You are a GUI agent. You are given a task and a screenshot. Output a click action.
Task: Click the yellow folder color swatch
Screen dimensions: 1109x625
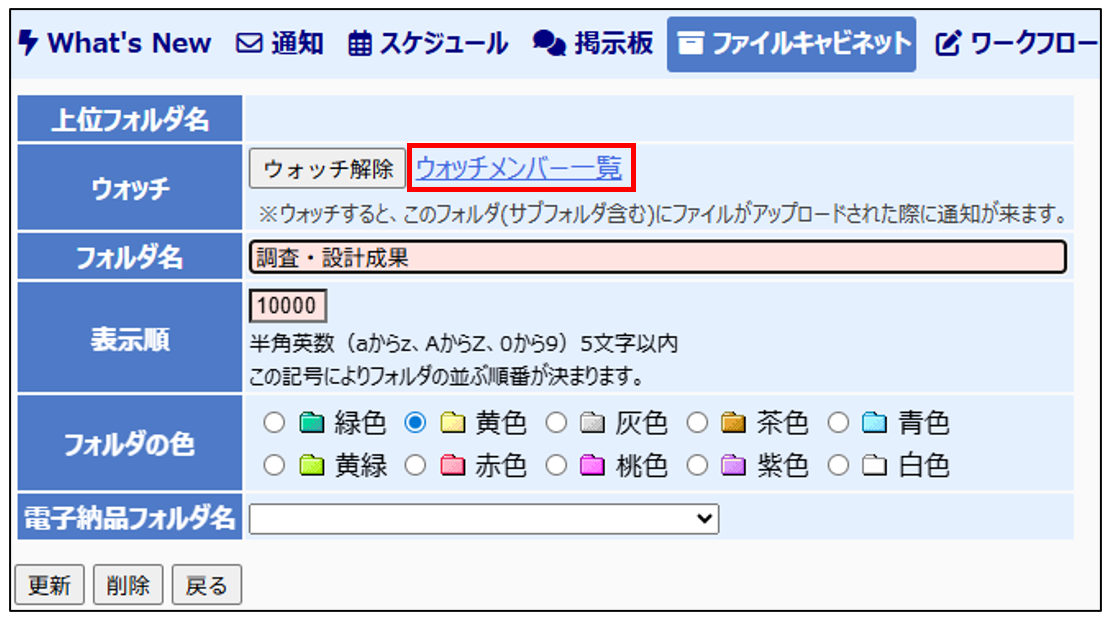pos(452,424)
